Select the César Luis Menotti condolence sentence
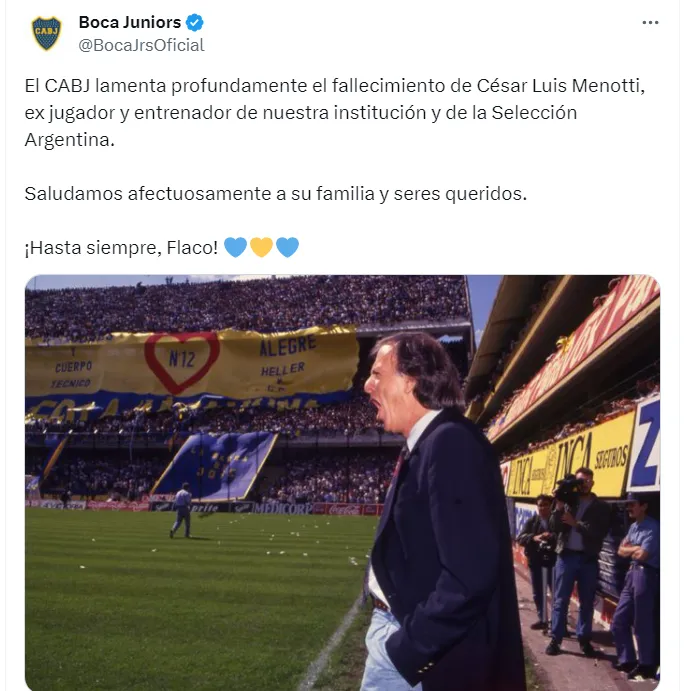This screenshot has height=691, width=685. tap(335, 112)
